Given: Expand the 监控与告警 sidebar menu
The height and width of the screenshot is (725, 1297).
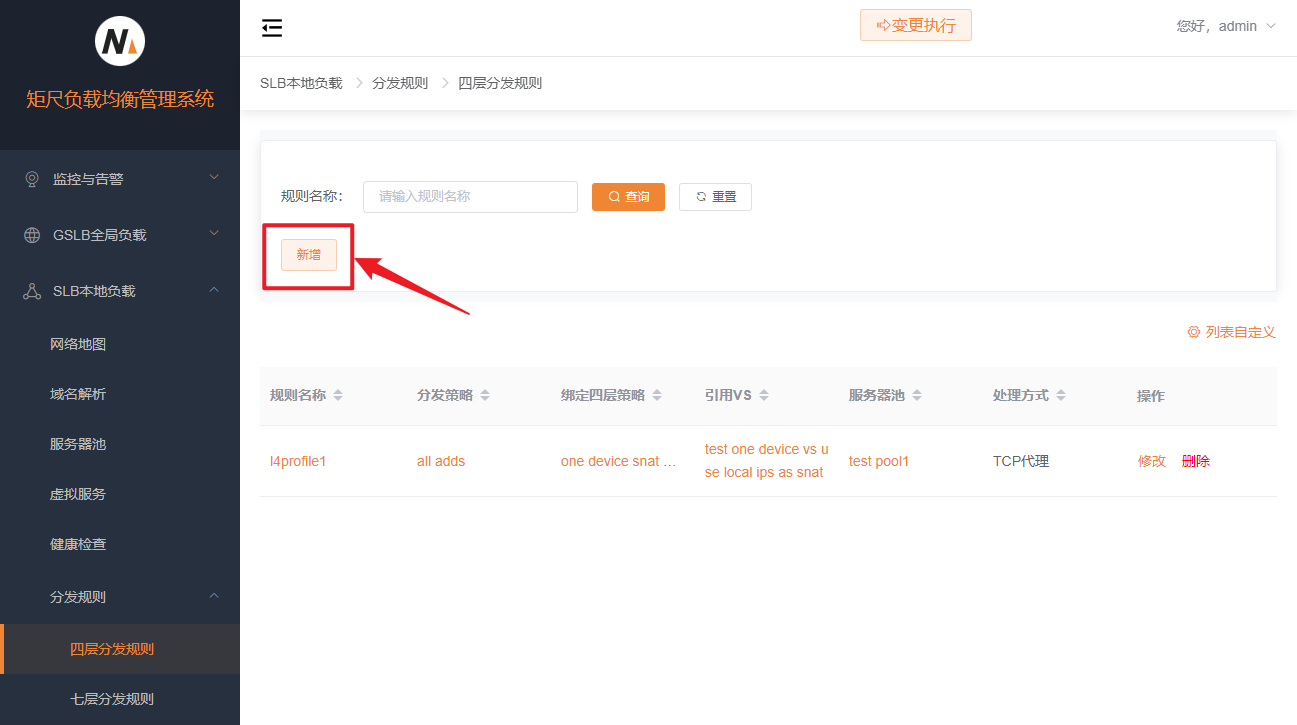Looking at the screenshot, I should click(x=120, y=179).
